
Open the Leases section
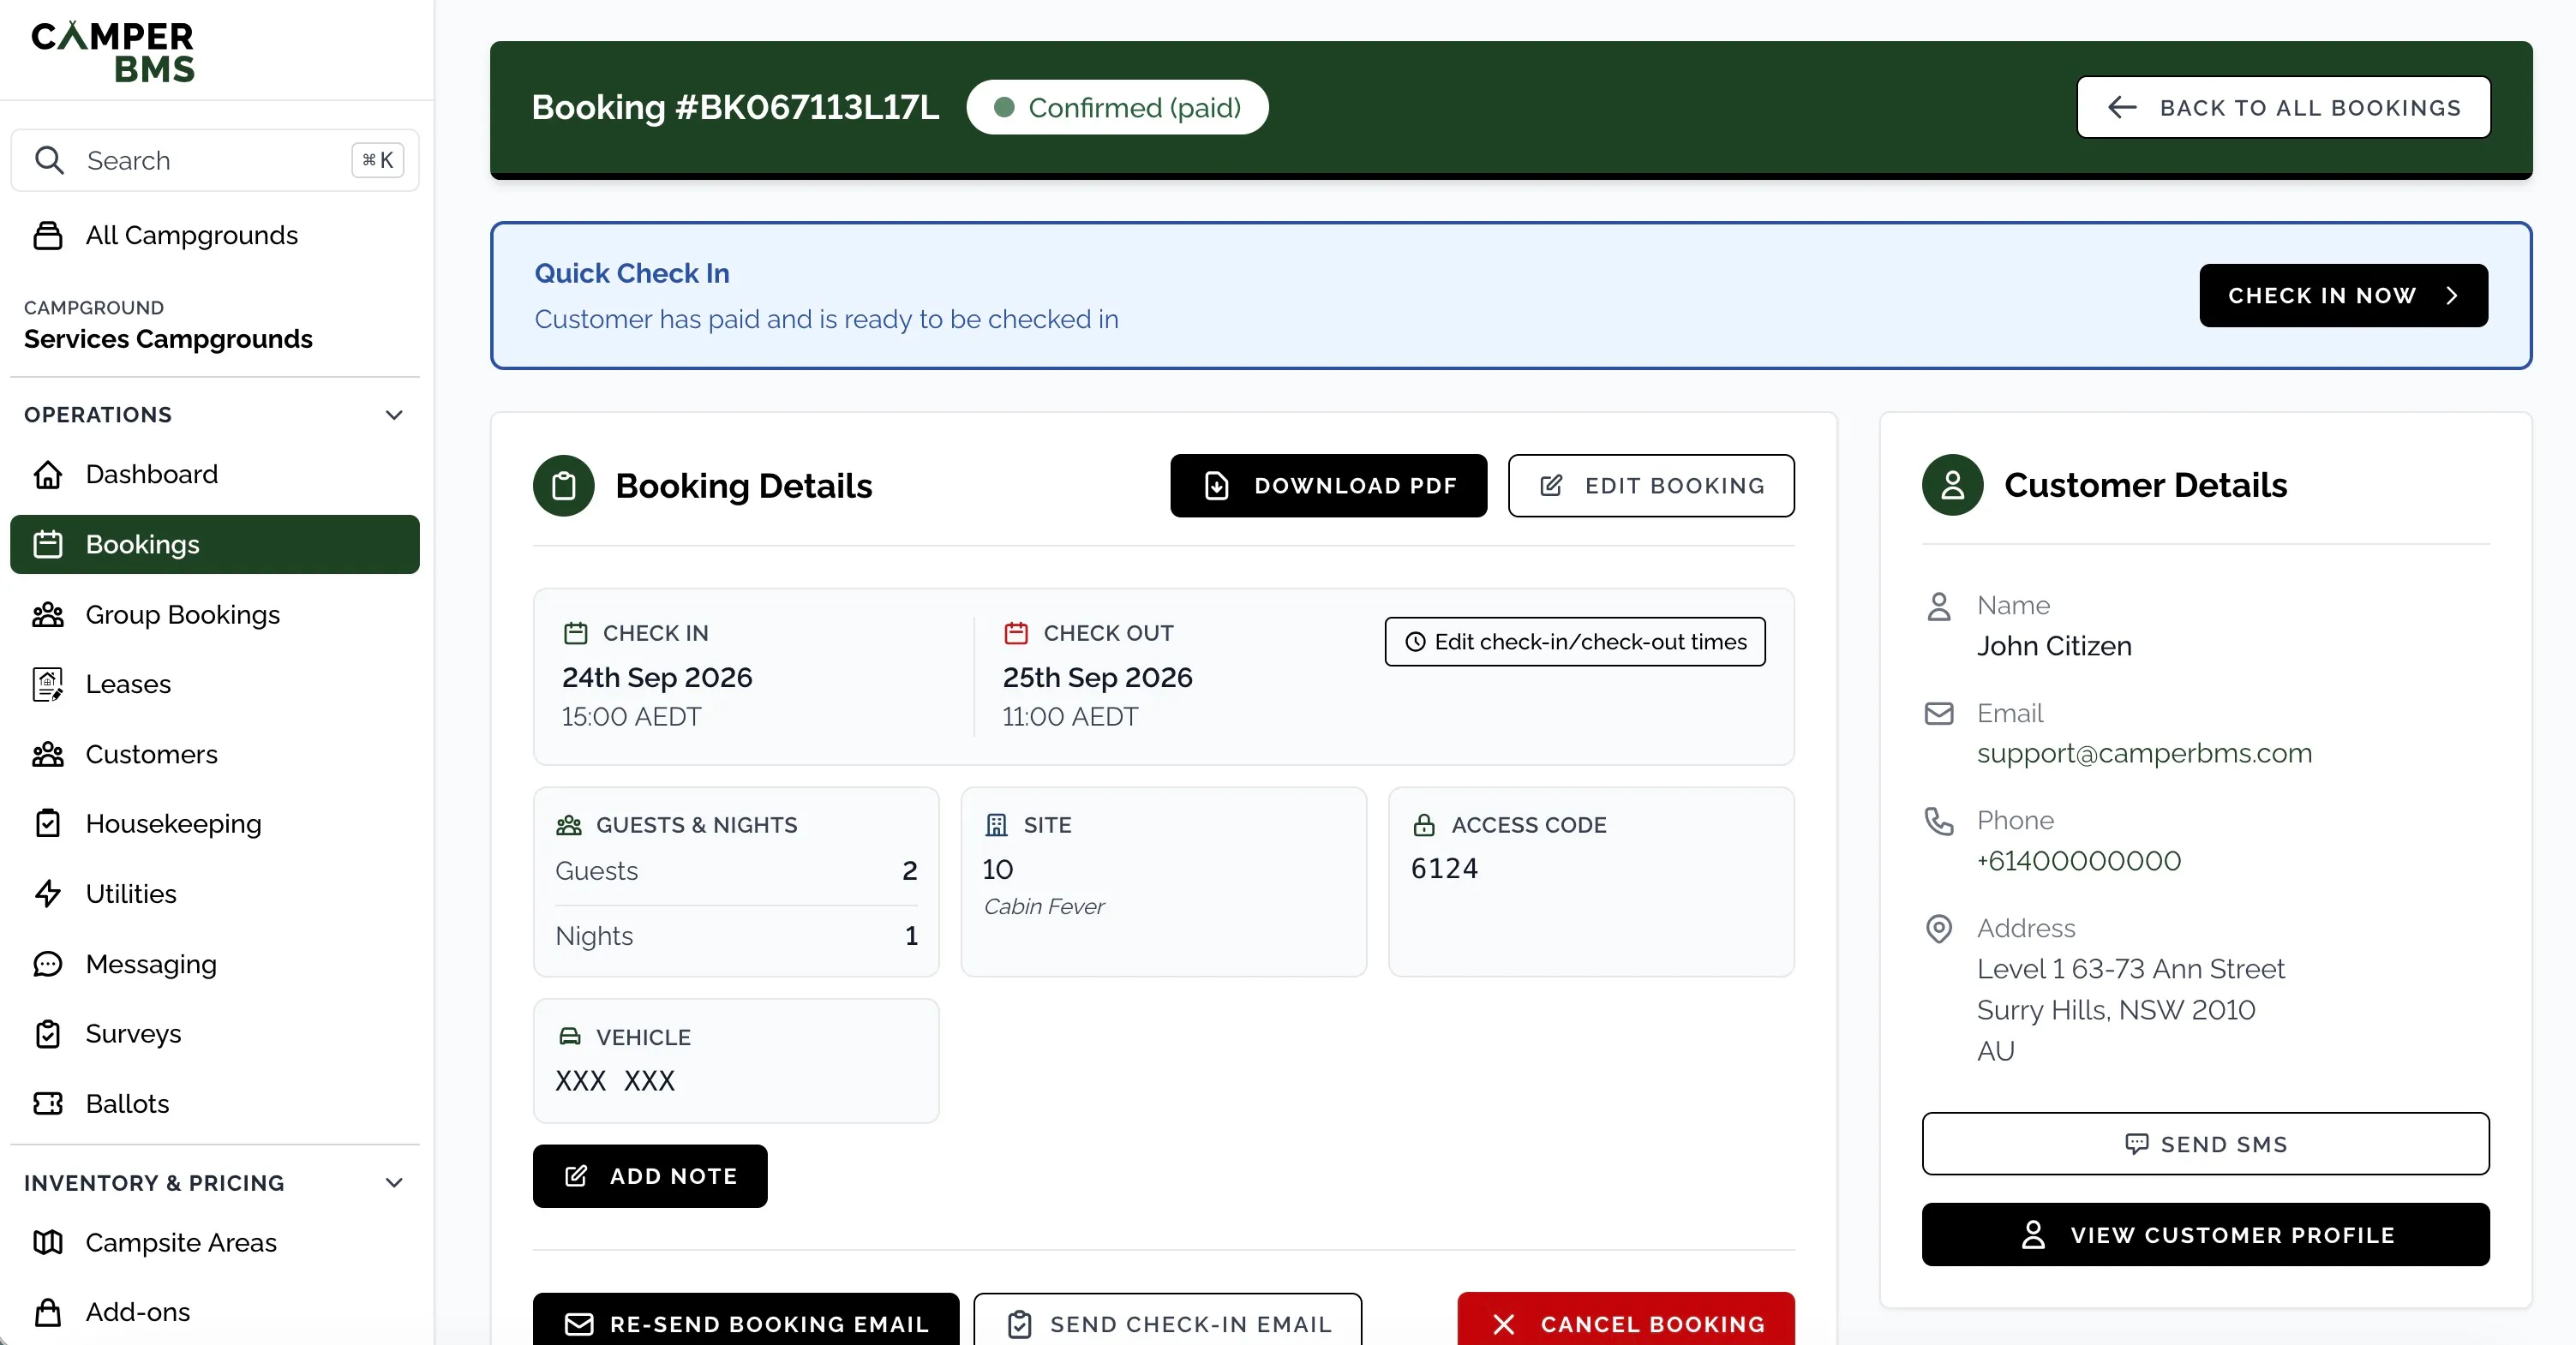(215, 684)
